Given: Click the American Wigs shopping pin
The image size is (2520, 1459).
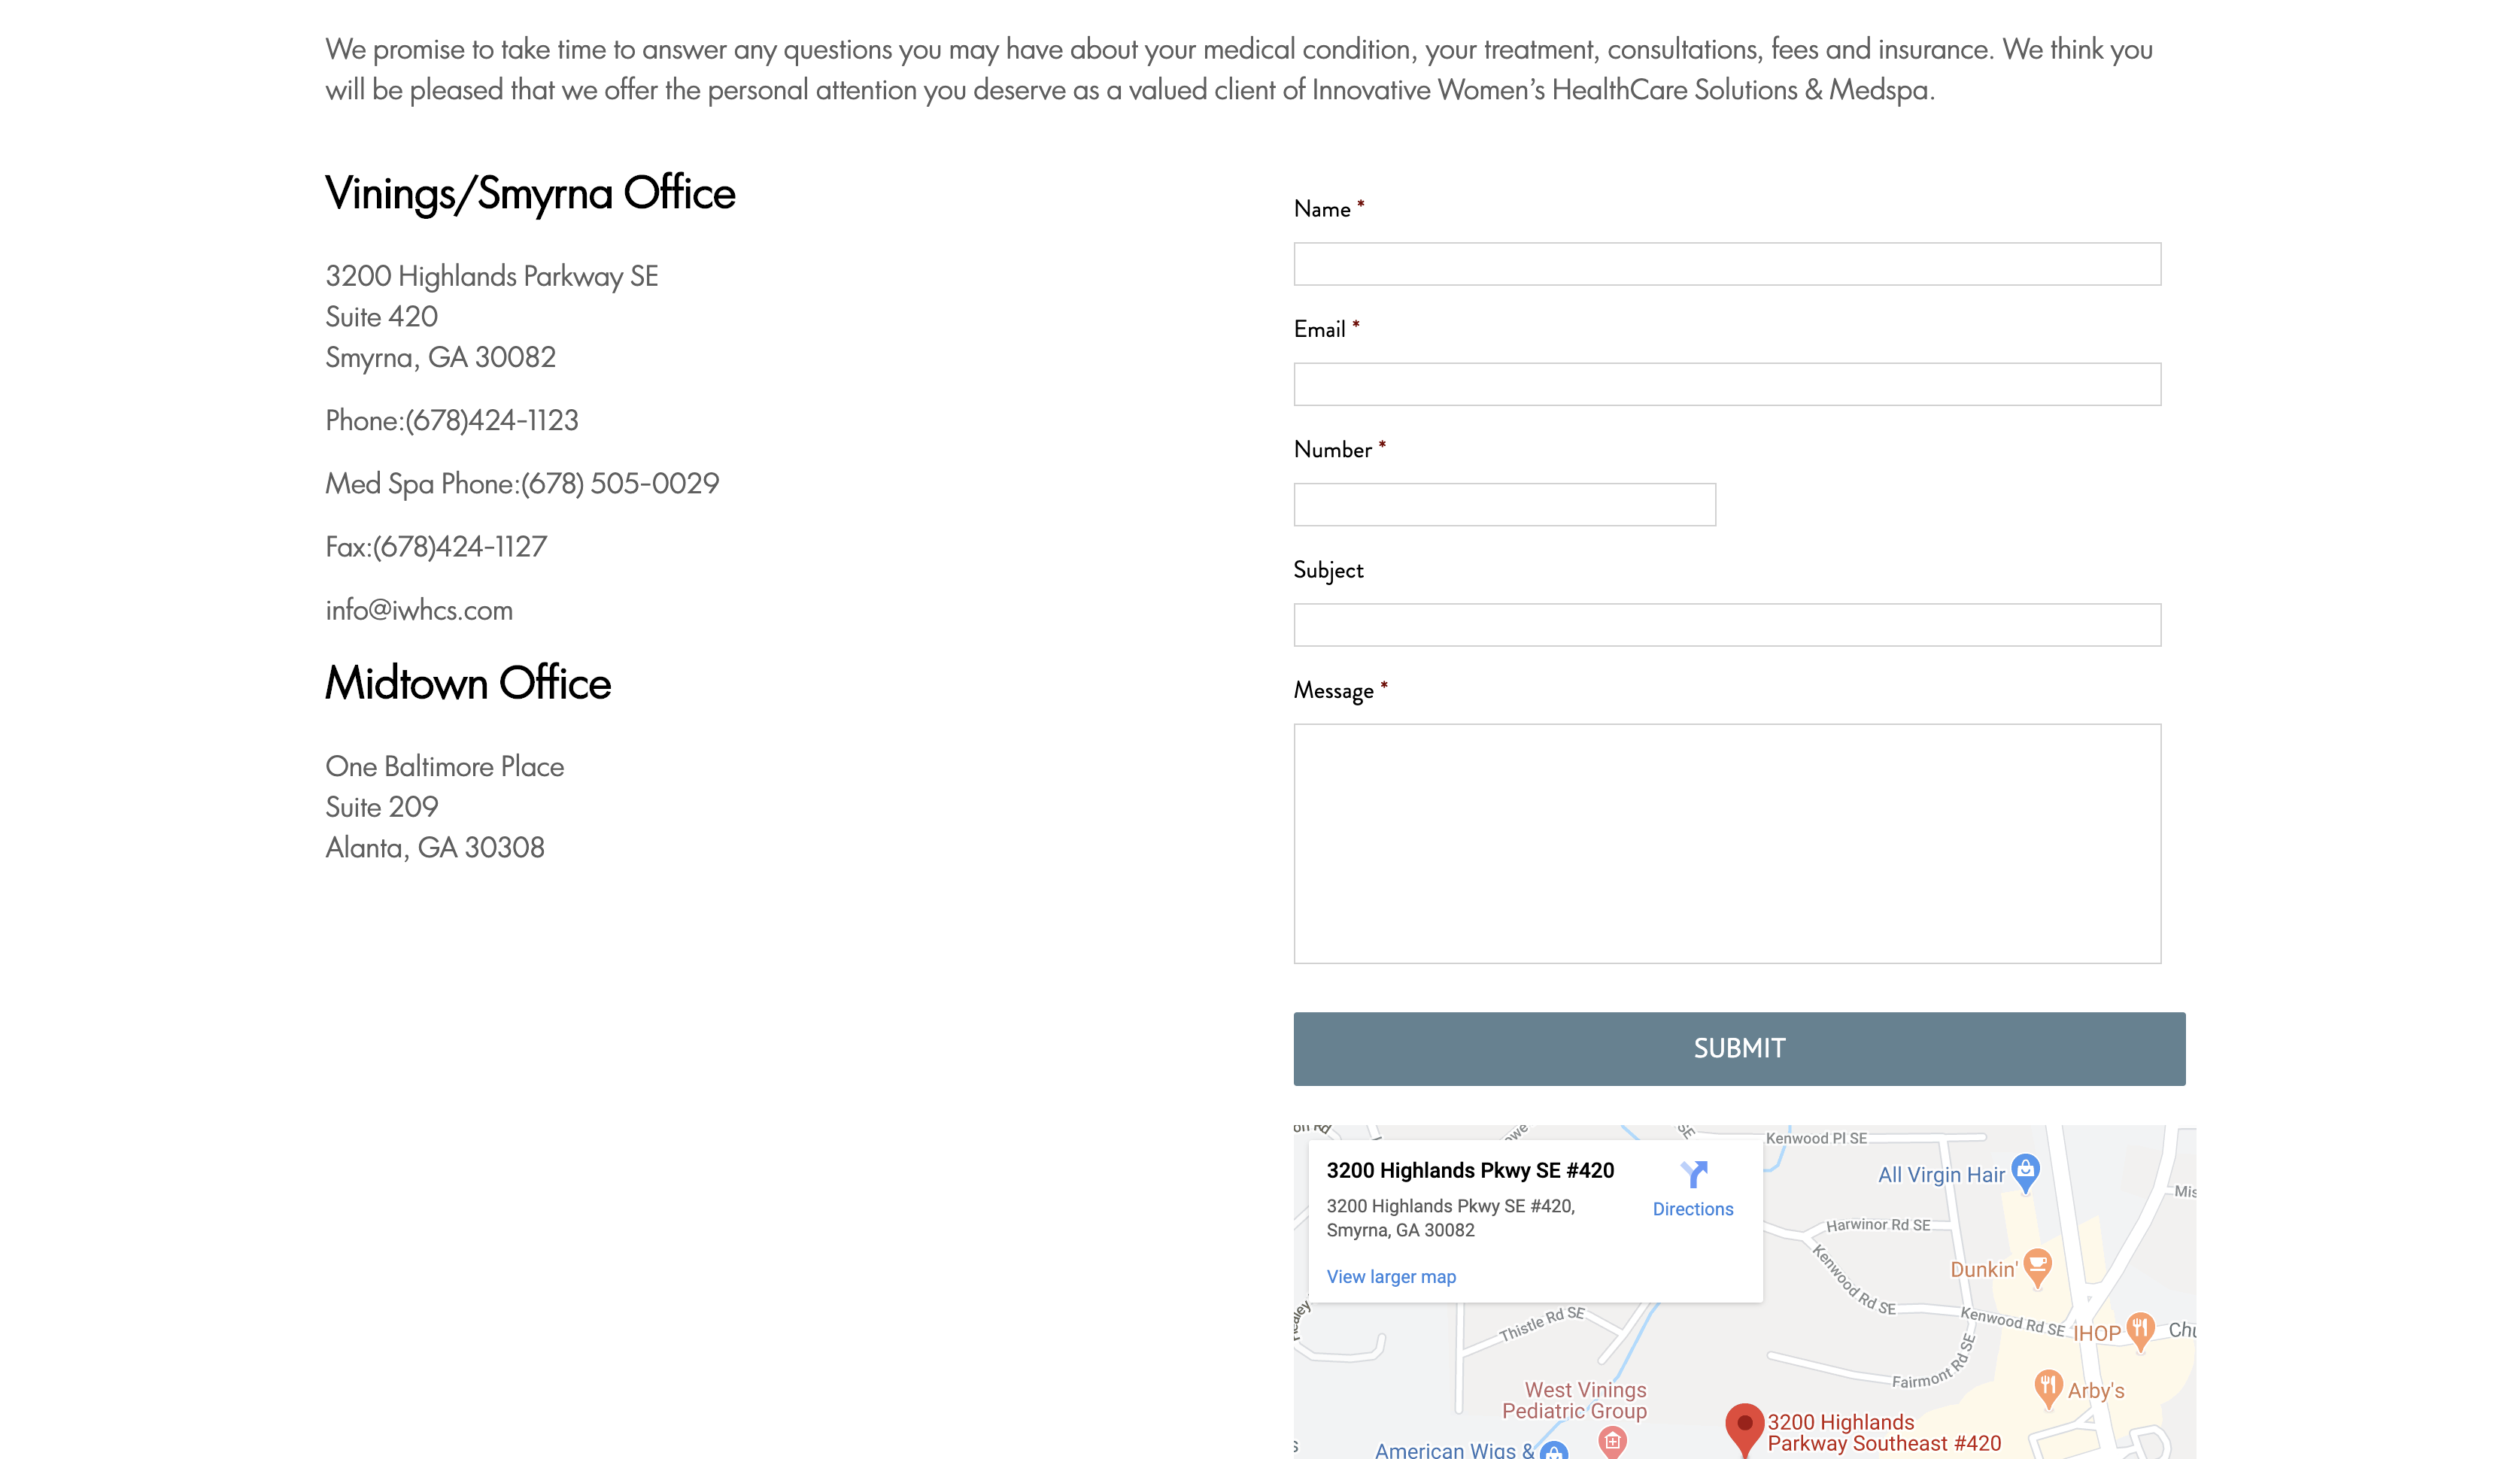Looking at the screenshot, I should (x=1553, y=1450).
